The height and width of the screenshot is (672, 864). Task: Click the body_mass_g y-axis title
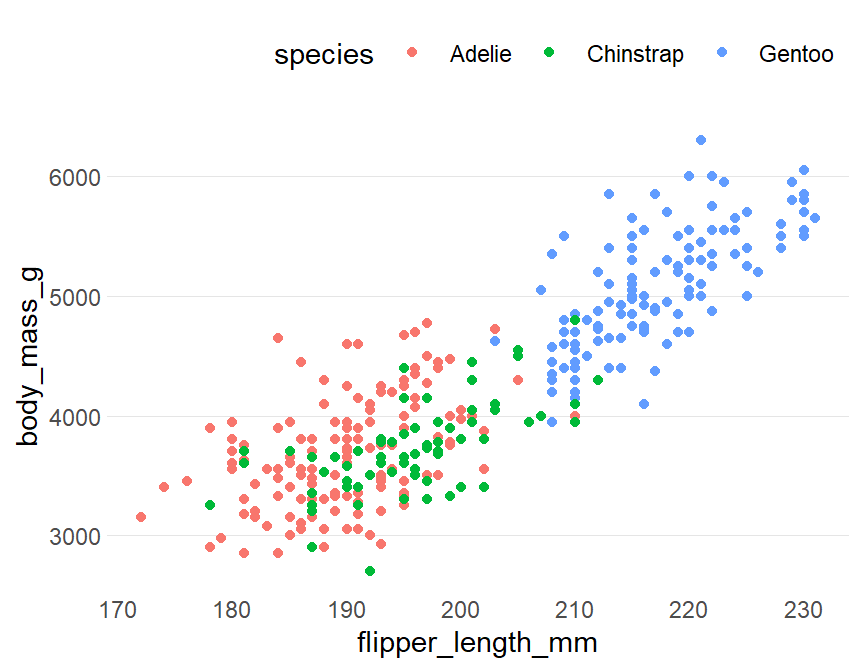pyautogui.click(x=28, y=356)
